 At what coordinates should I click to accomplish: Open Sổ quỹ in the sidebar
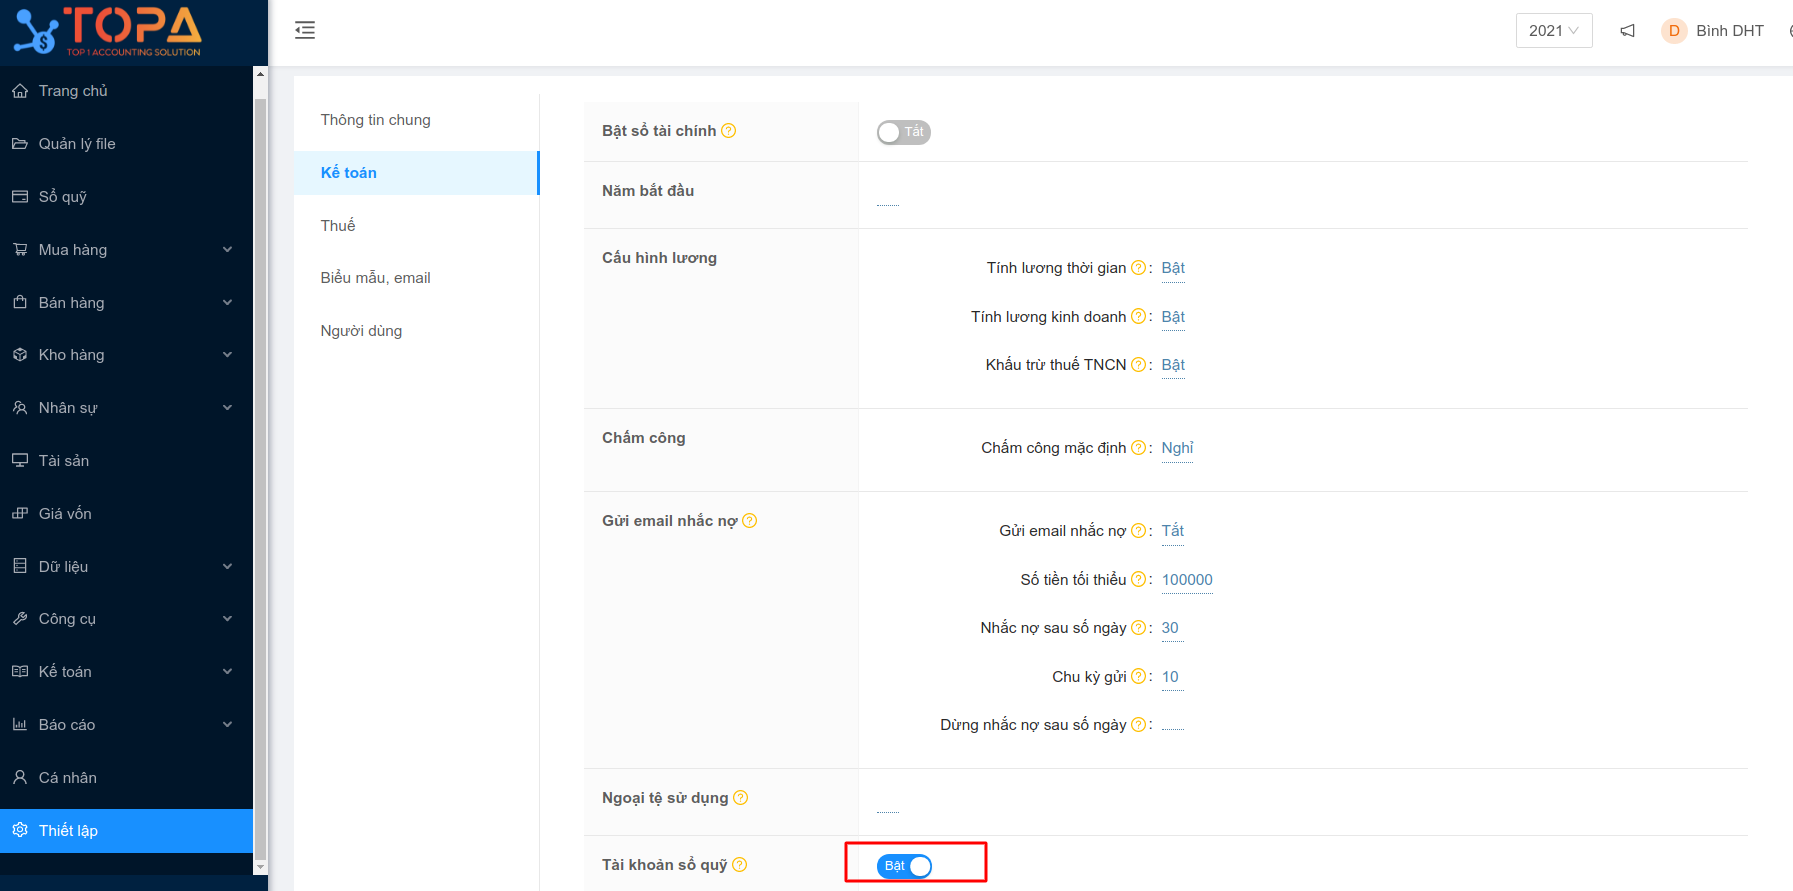[x=126, y=197]
